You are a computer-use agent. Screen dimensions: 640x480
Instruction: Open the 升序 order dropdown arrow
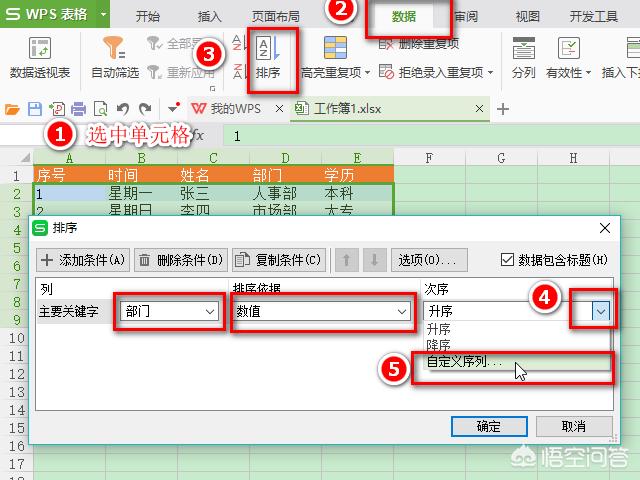point(600,311)
